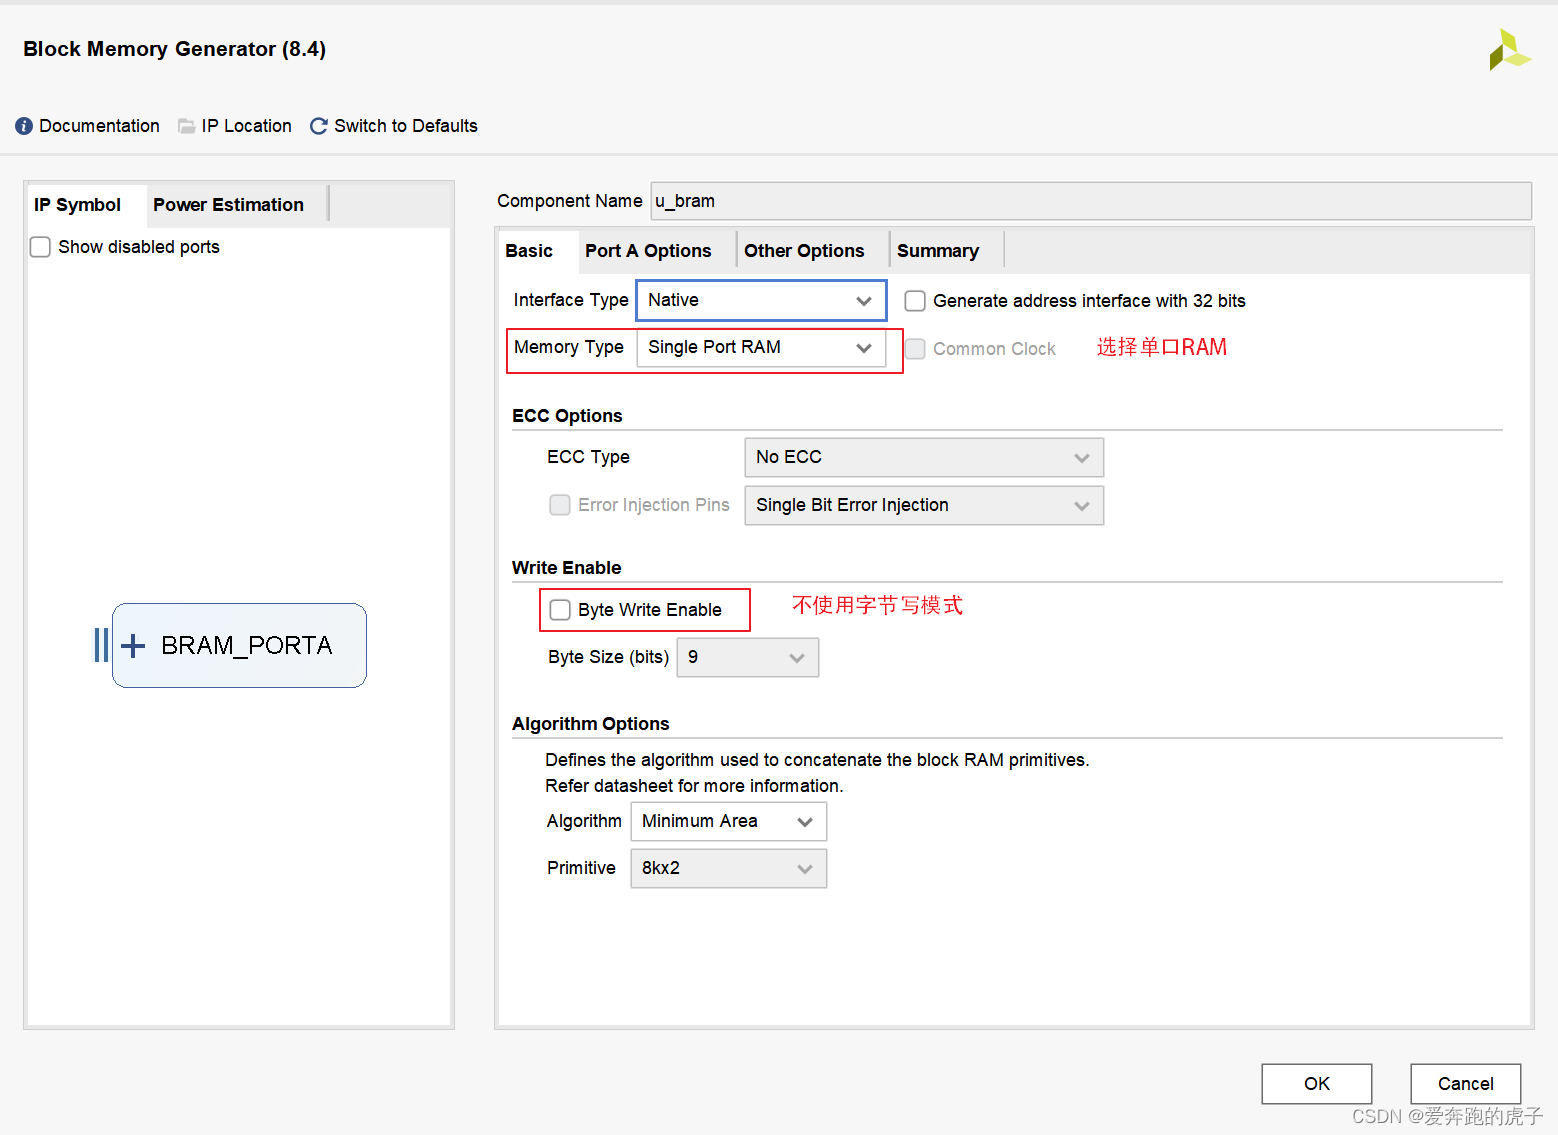Open the Primitive dropdown

805,868
